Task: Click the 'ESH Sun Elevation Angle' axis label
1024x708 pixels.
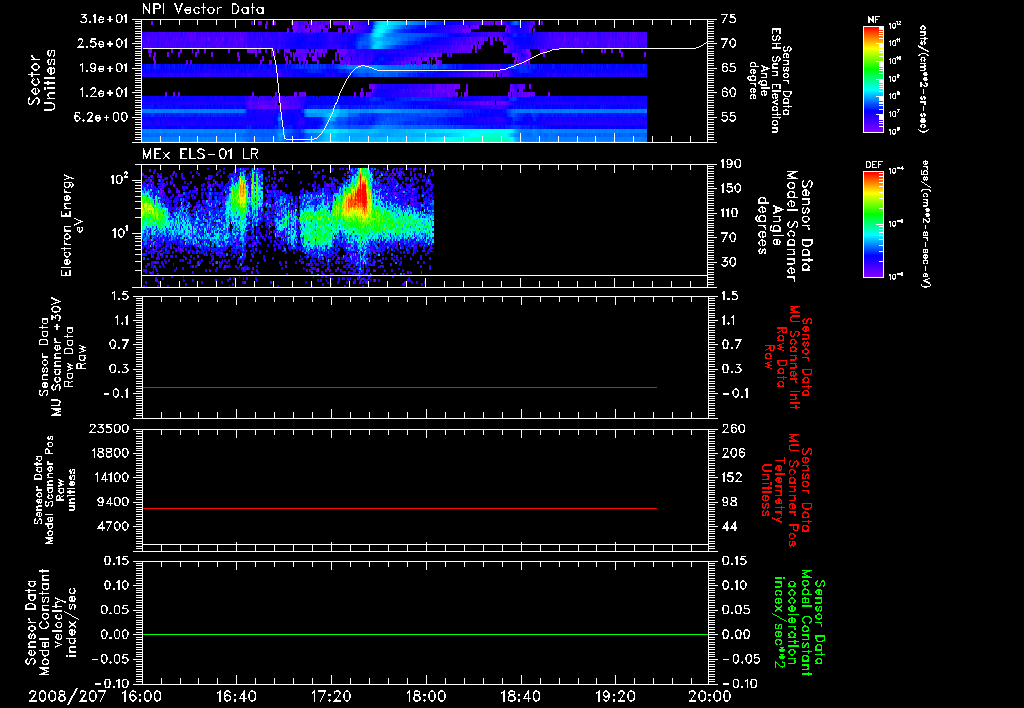Action: pyautogui.click(x=769, y=80)
